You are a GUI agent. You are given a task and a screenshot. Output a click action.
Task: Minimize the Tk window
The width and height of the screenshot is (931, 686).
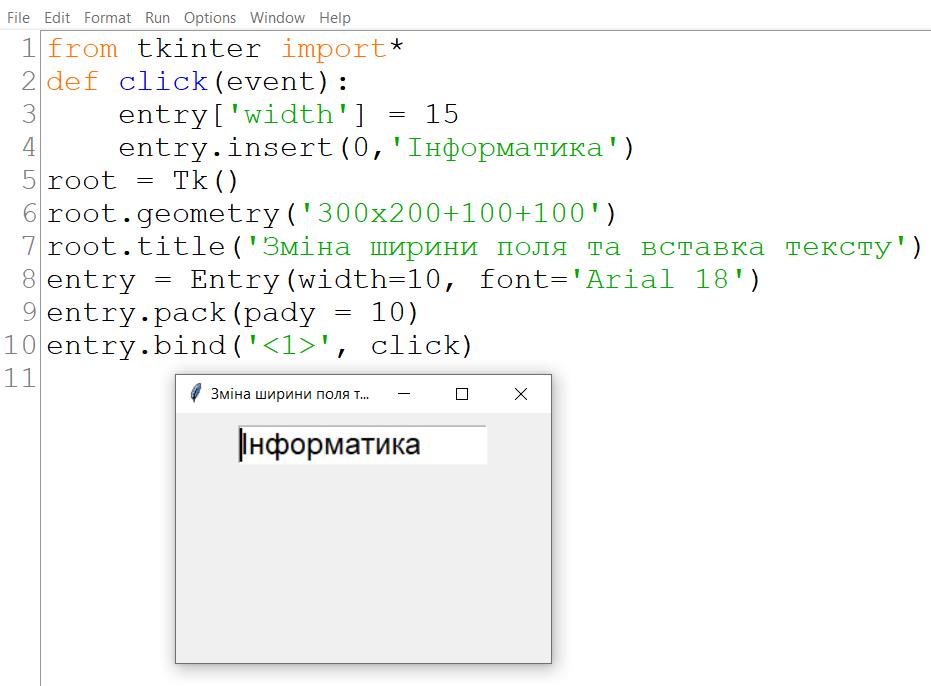coord(404,394)
